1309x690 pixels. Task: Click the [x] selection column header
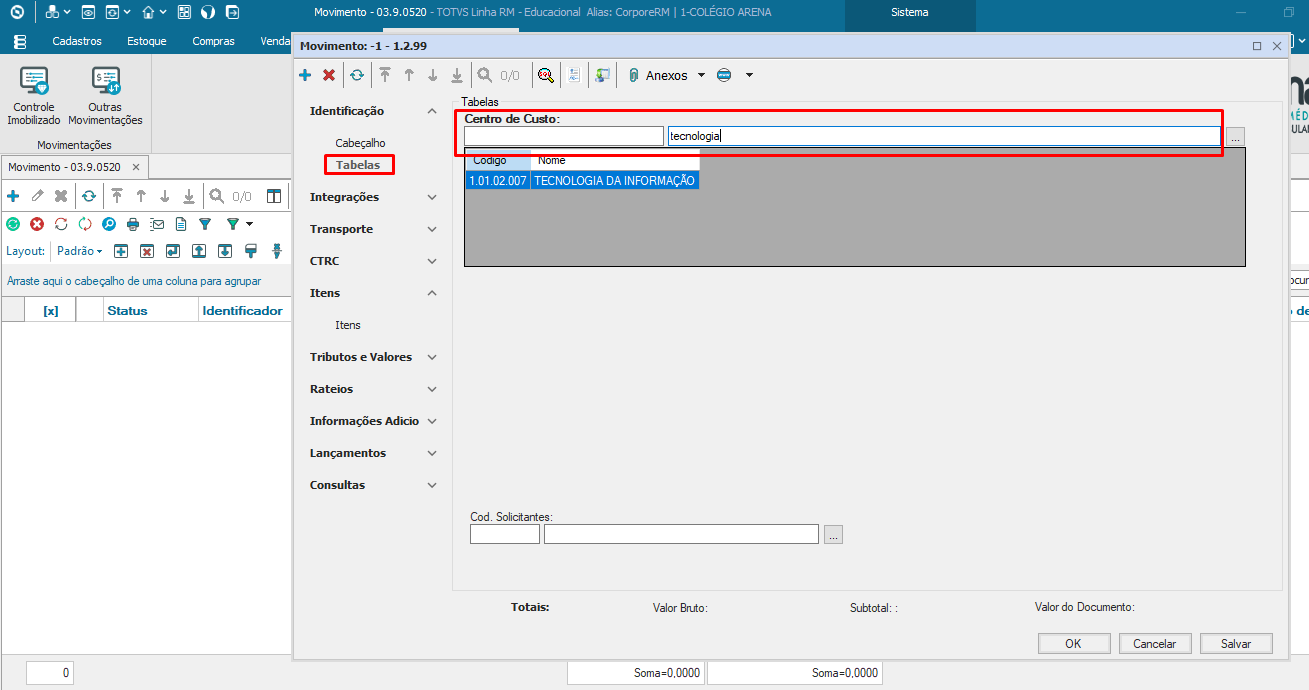(51, 311)
